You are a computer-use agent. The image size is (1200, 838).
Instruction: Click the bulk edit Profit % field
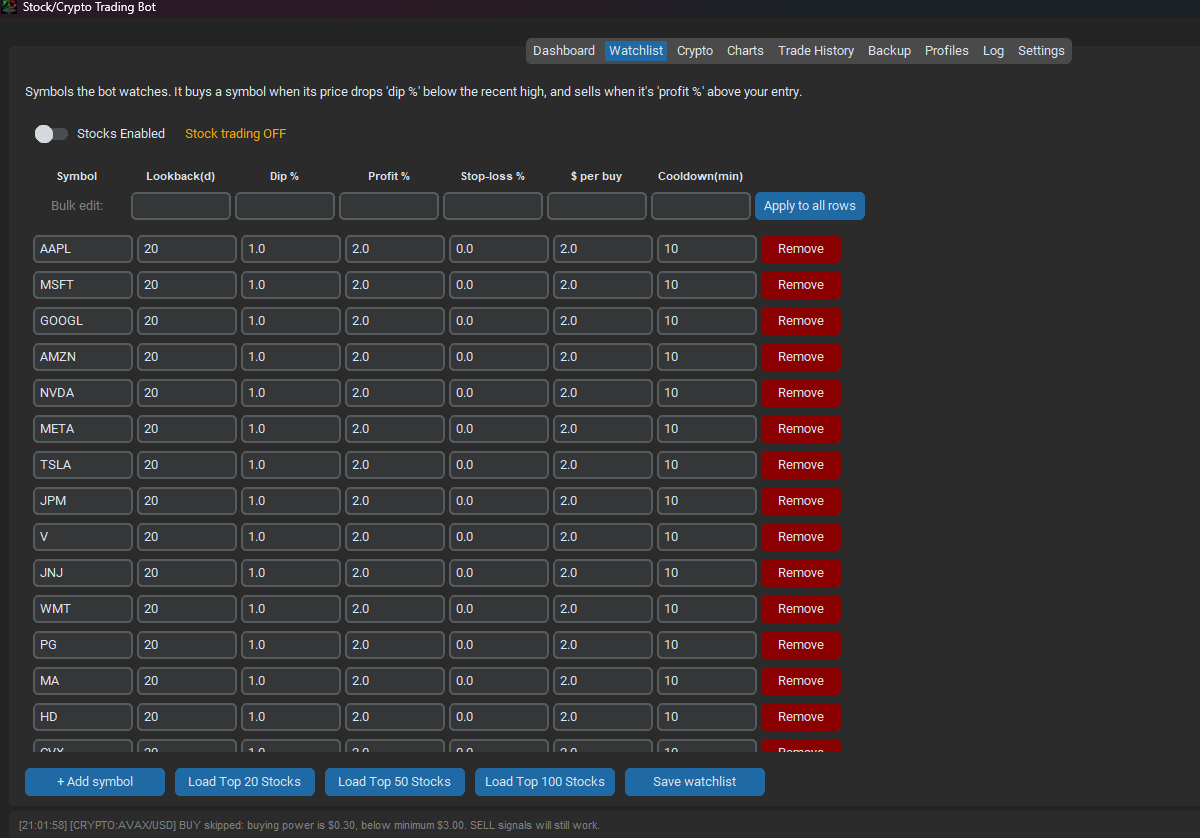(389, 206)
